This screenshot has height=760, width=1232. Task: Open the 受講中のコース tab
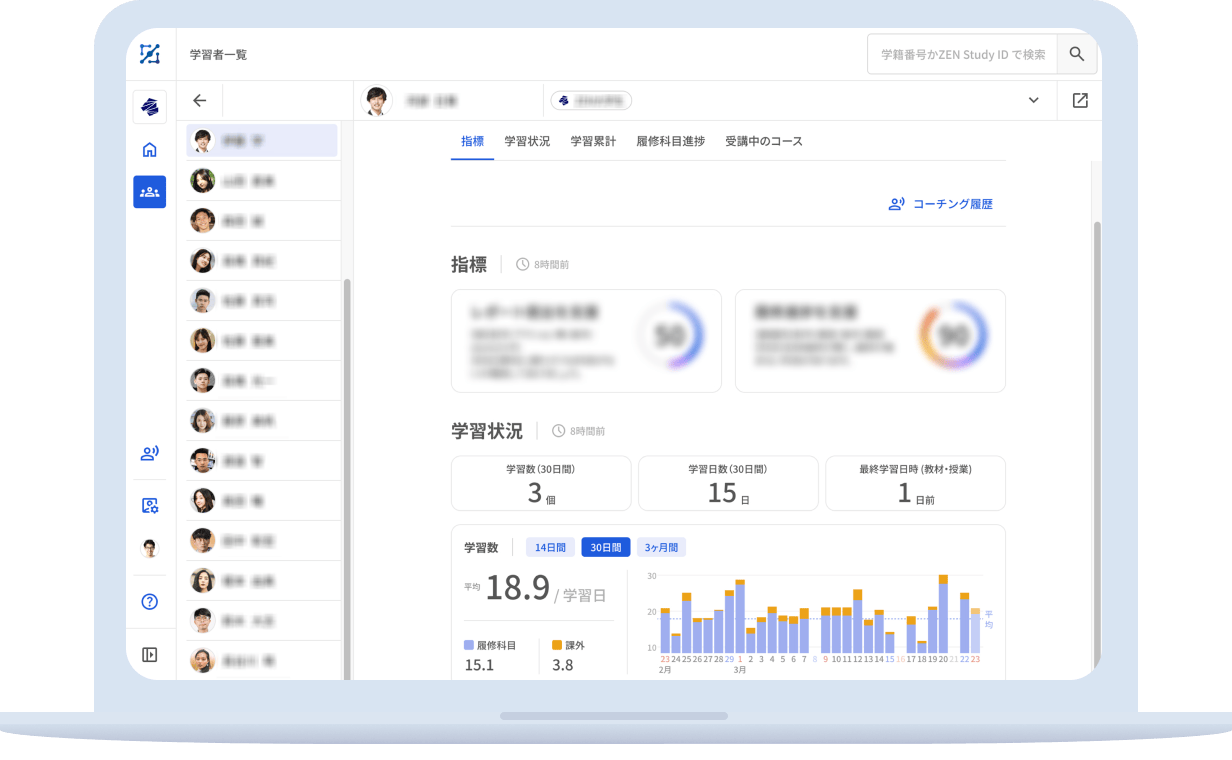tap(764, 142)
